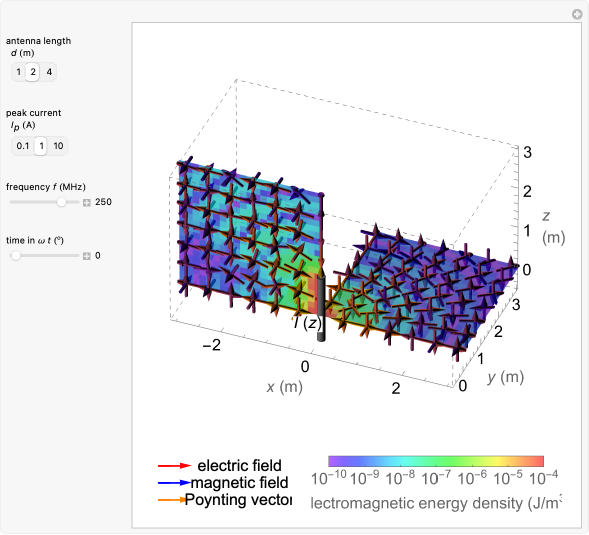589x535 pixels.
Task: Open the panel options plus icon
Action: point(577,14)
